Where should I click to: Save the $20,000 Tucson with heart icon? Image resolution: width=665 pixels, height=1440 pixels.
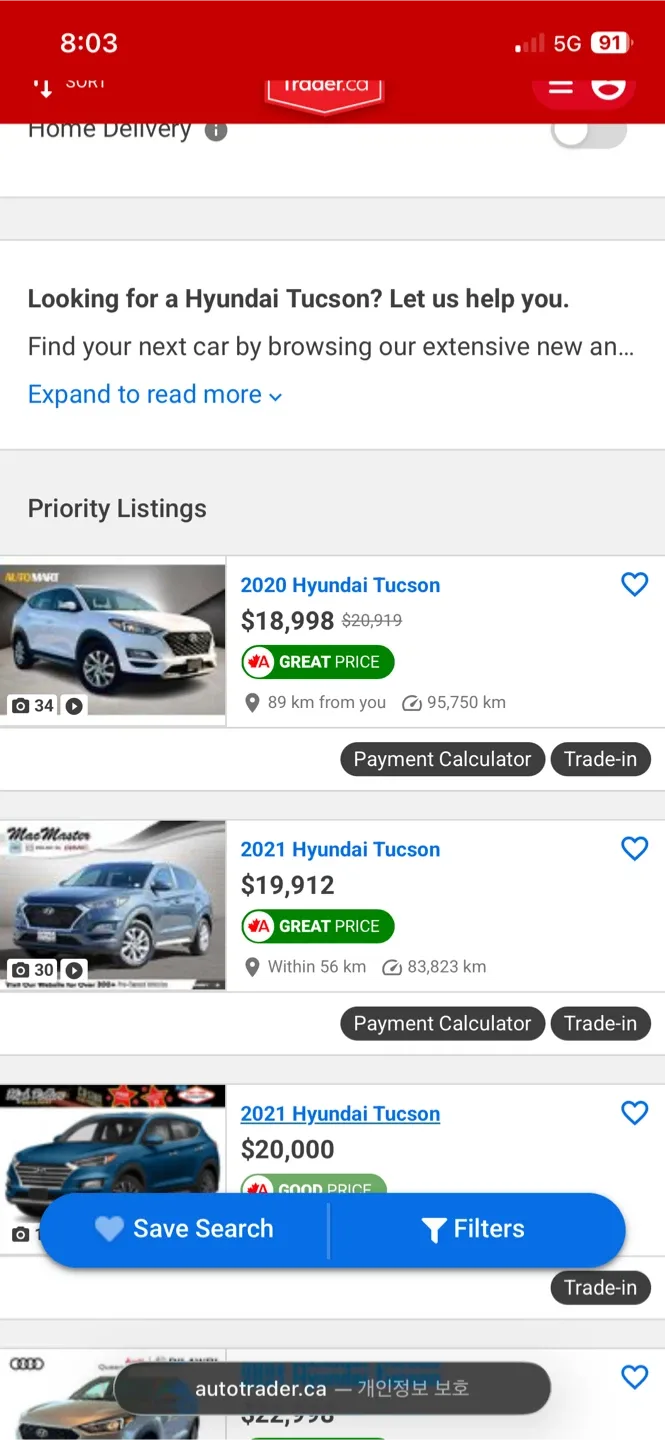click(x=634, y=1112)
